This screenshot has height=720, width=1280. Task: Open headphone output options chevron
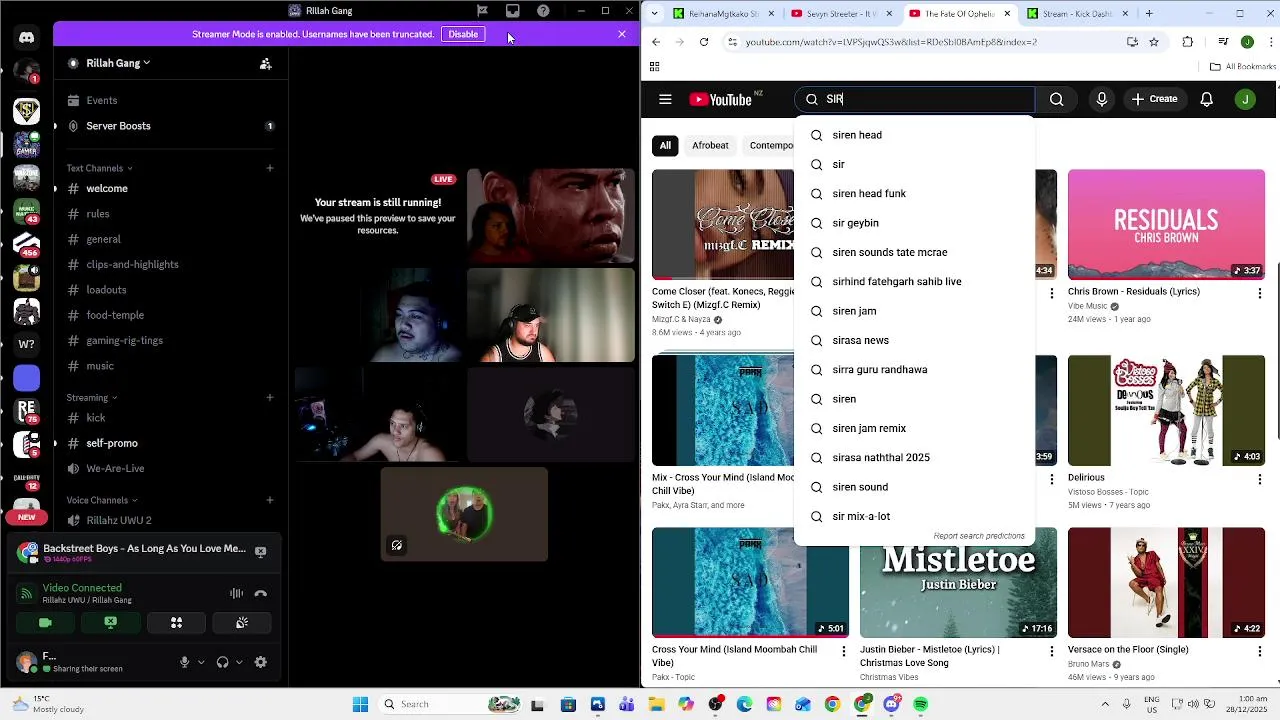[239, 662]
